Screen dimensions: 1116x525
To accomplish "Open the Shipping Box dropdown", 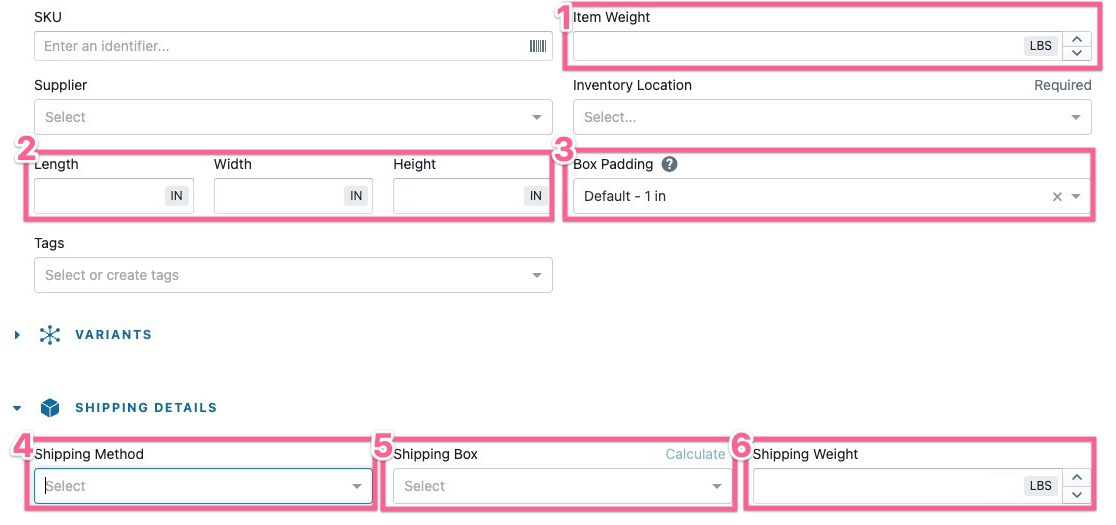I will coord(716,486).
